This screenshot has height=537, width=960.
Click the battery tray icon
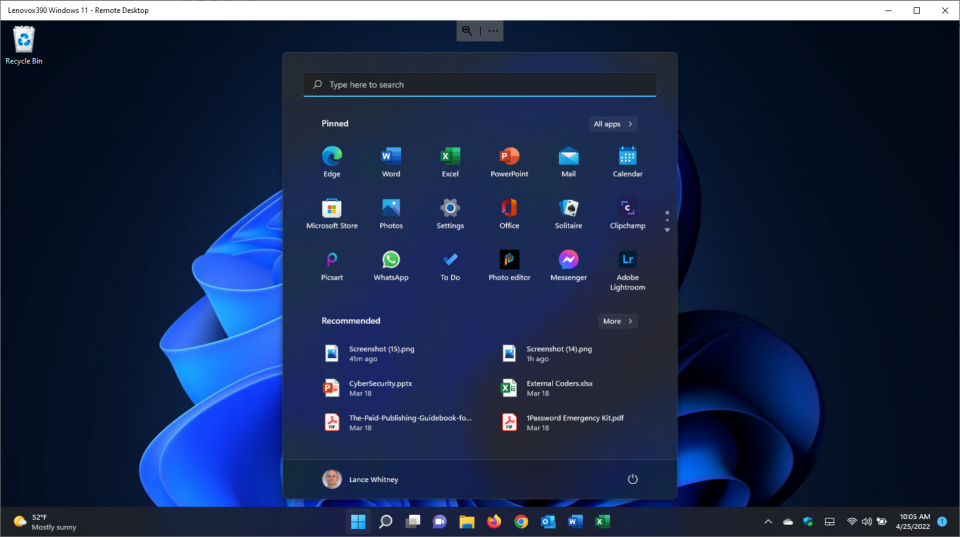click(882, 522)
